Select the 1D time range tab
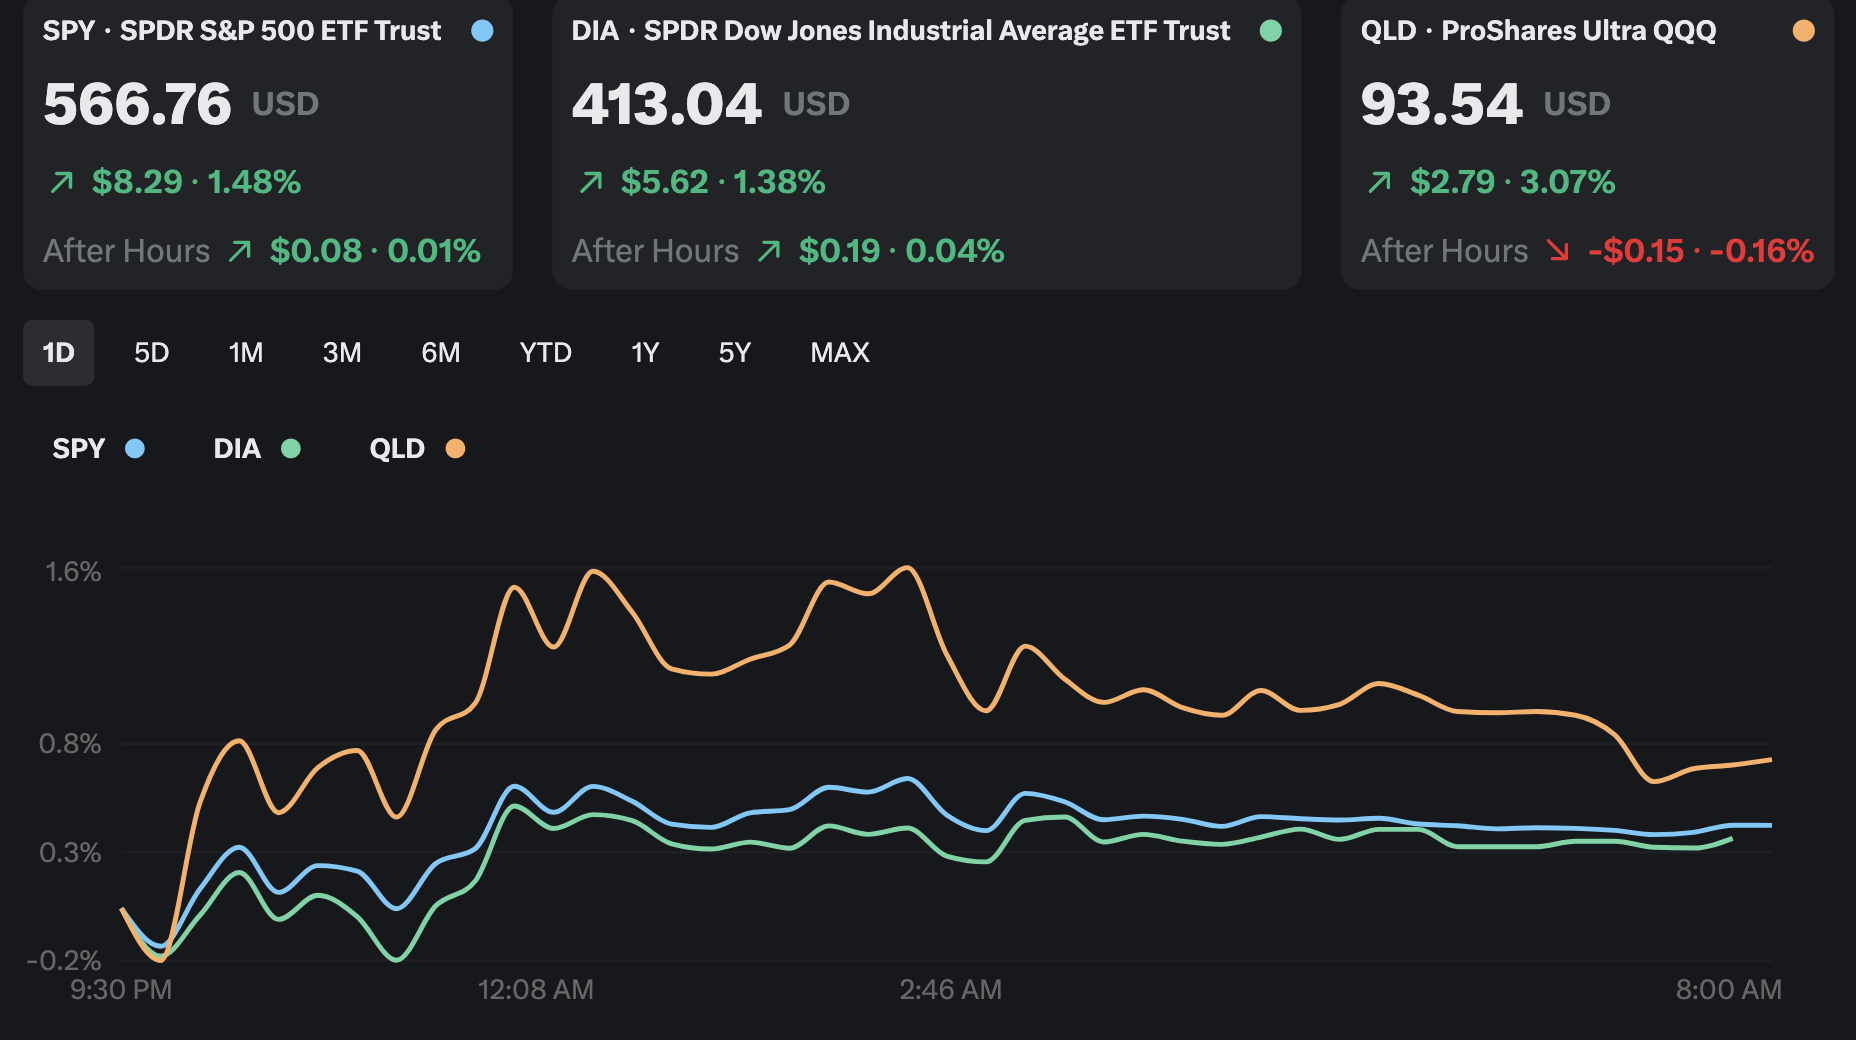Screen dimensions: 1856x1040 (59, 353)
